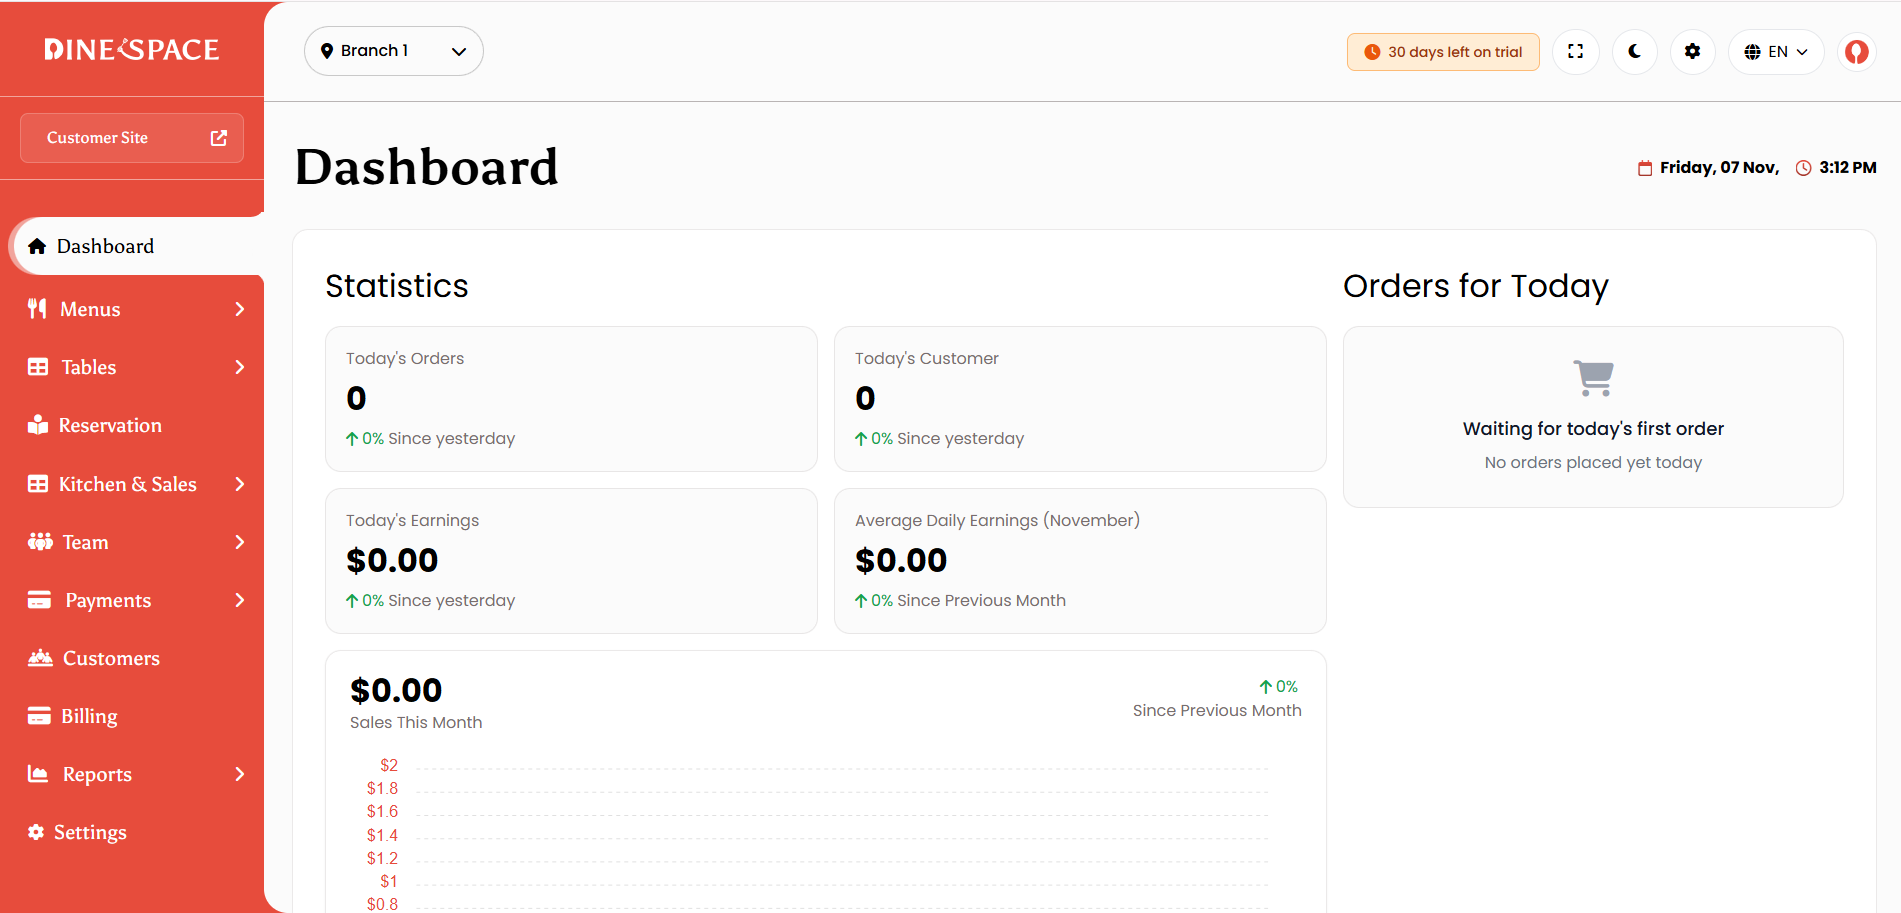Enter fullscreen mode using the expand icon
Screen dimensions: 1901x913
pos(1576,52)
